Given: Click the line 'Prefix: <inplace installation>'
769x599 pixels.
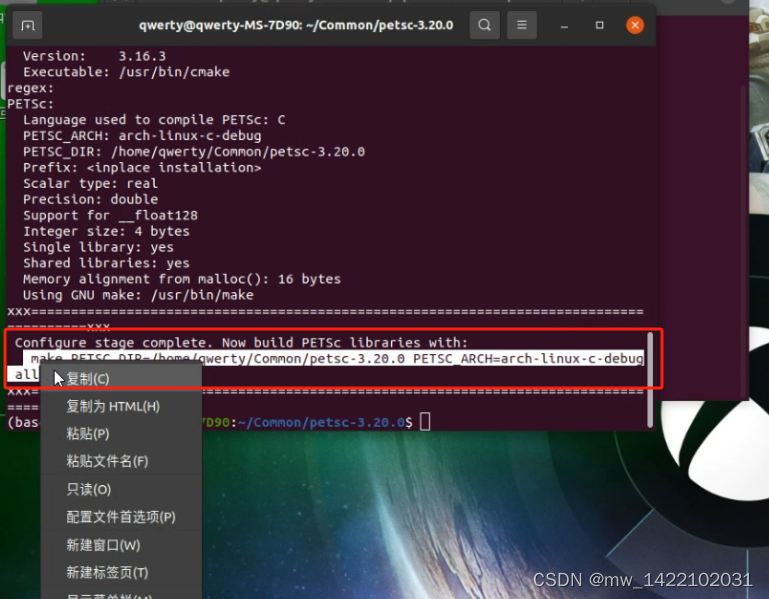Looking at the screenshot, I should [142, 168].
